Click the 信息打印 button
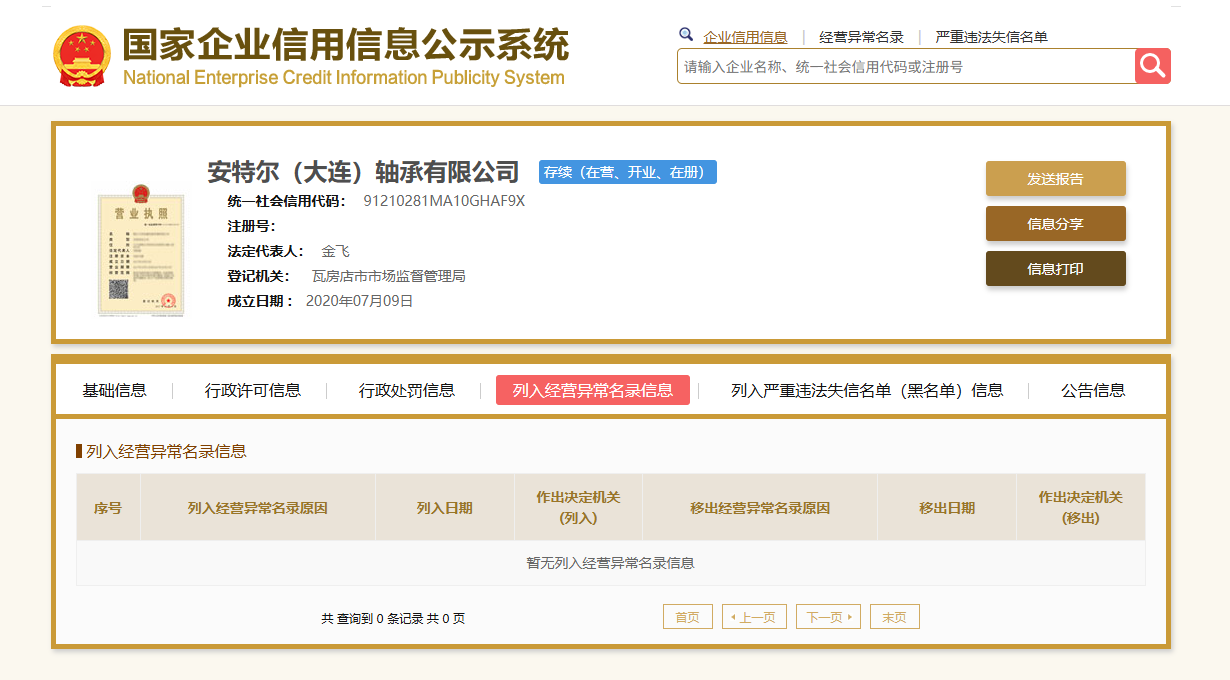This screenshot has width=1230, height=680. [1055, 268]
